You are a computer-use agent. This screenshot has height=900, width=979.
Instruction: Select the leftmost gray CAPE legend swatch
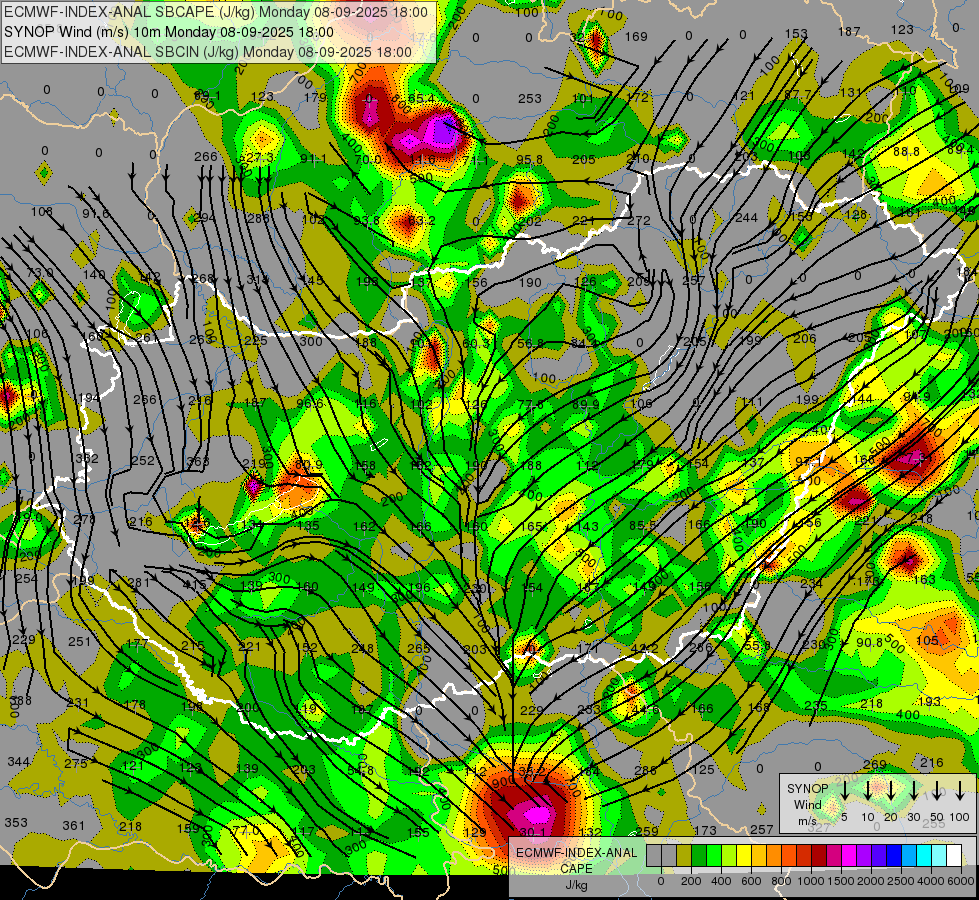coord(654,856)
